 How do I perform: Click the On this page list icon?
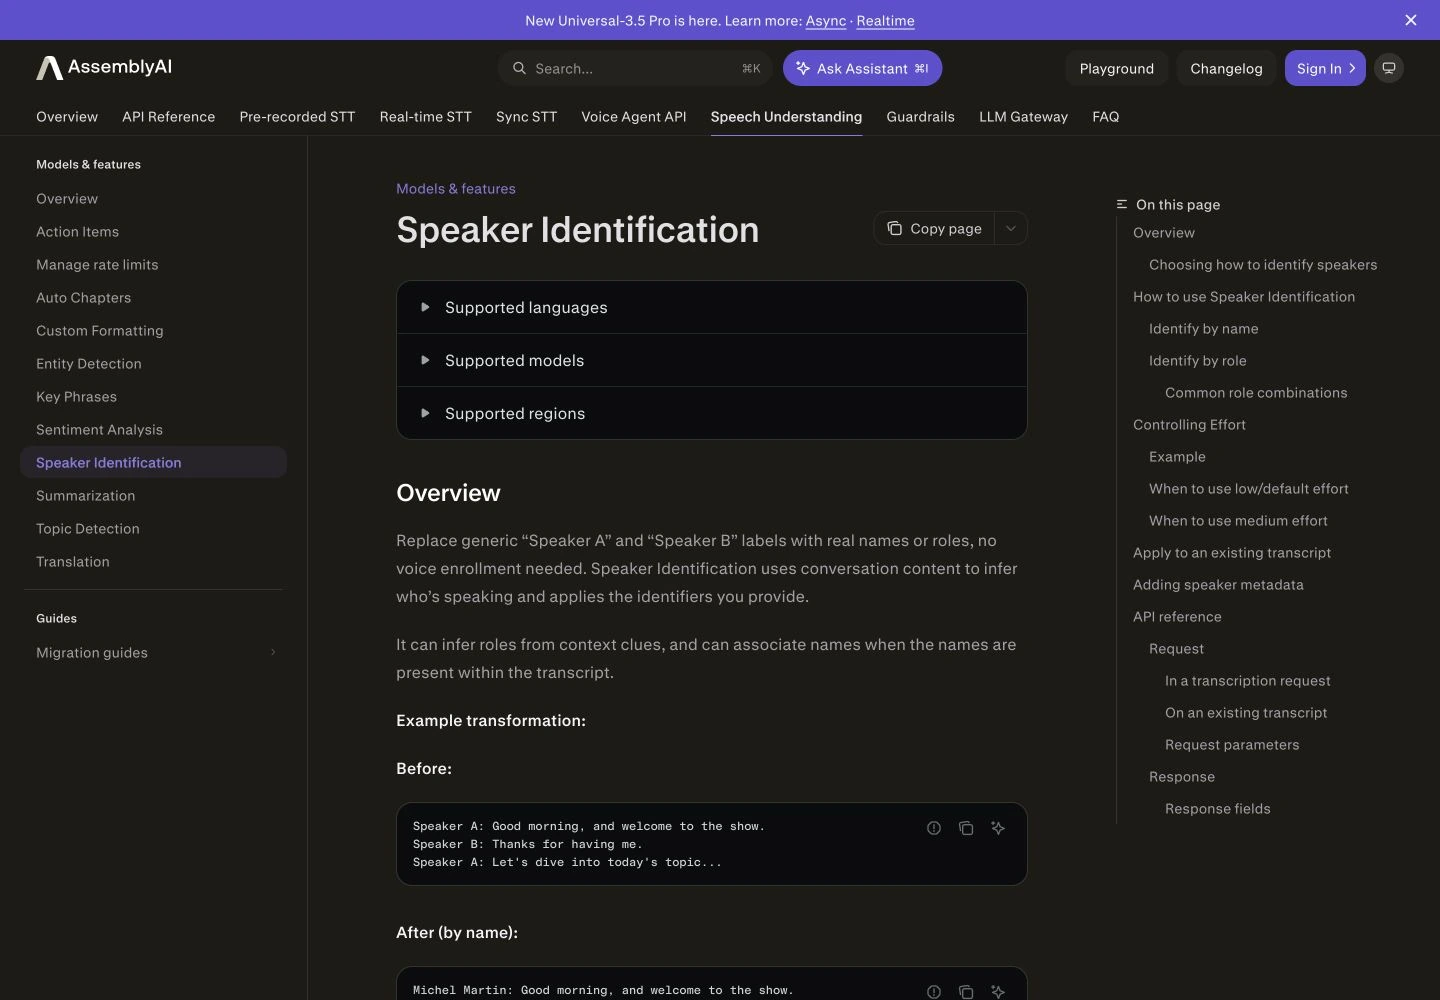(1122, 204)
